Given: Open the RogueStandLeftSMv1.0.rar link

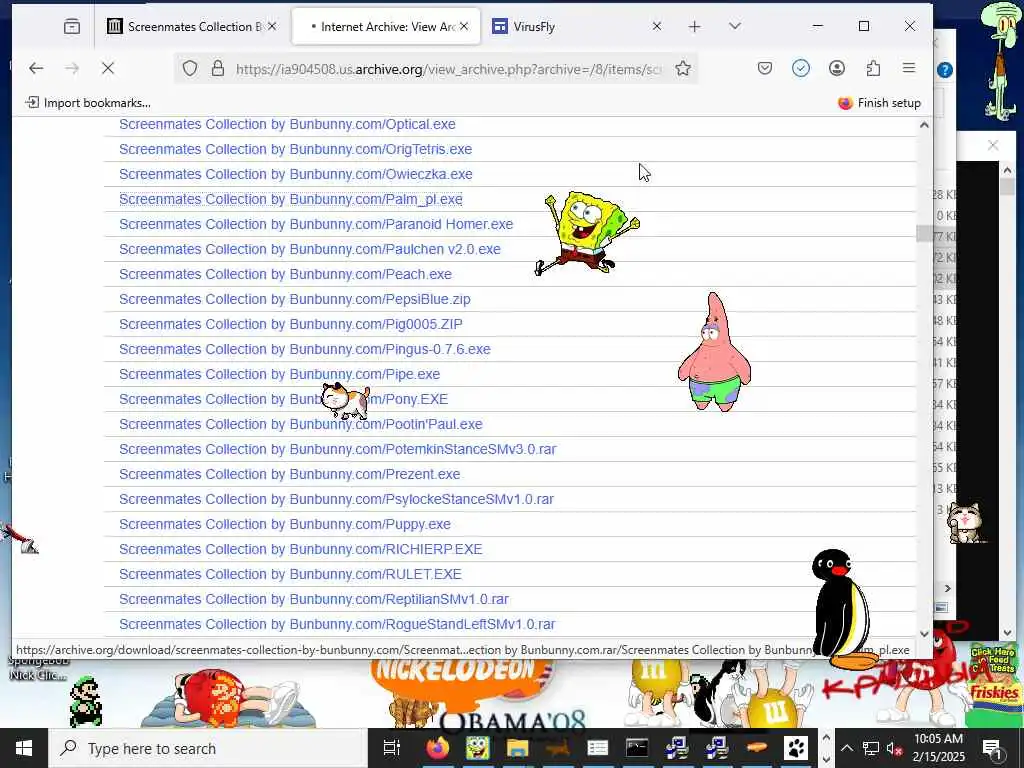Looking at the screenshot, I should coord(337,624).
